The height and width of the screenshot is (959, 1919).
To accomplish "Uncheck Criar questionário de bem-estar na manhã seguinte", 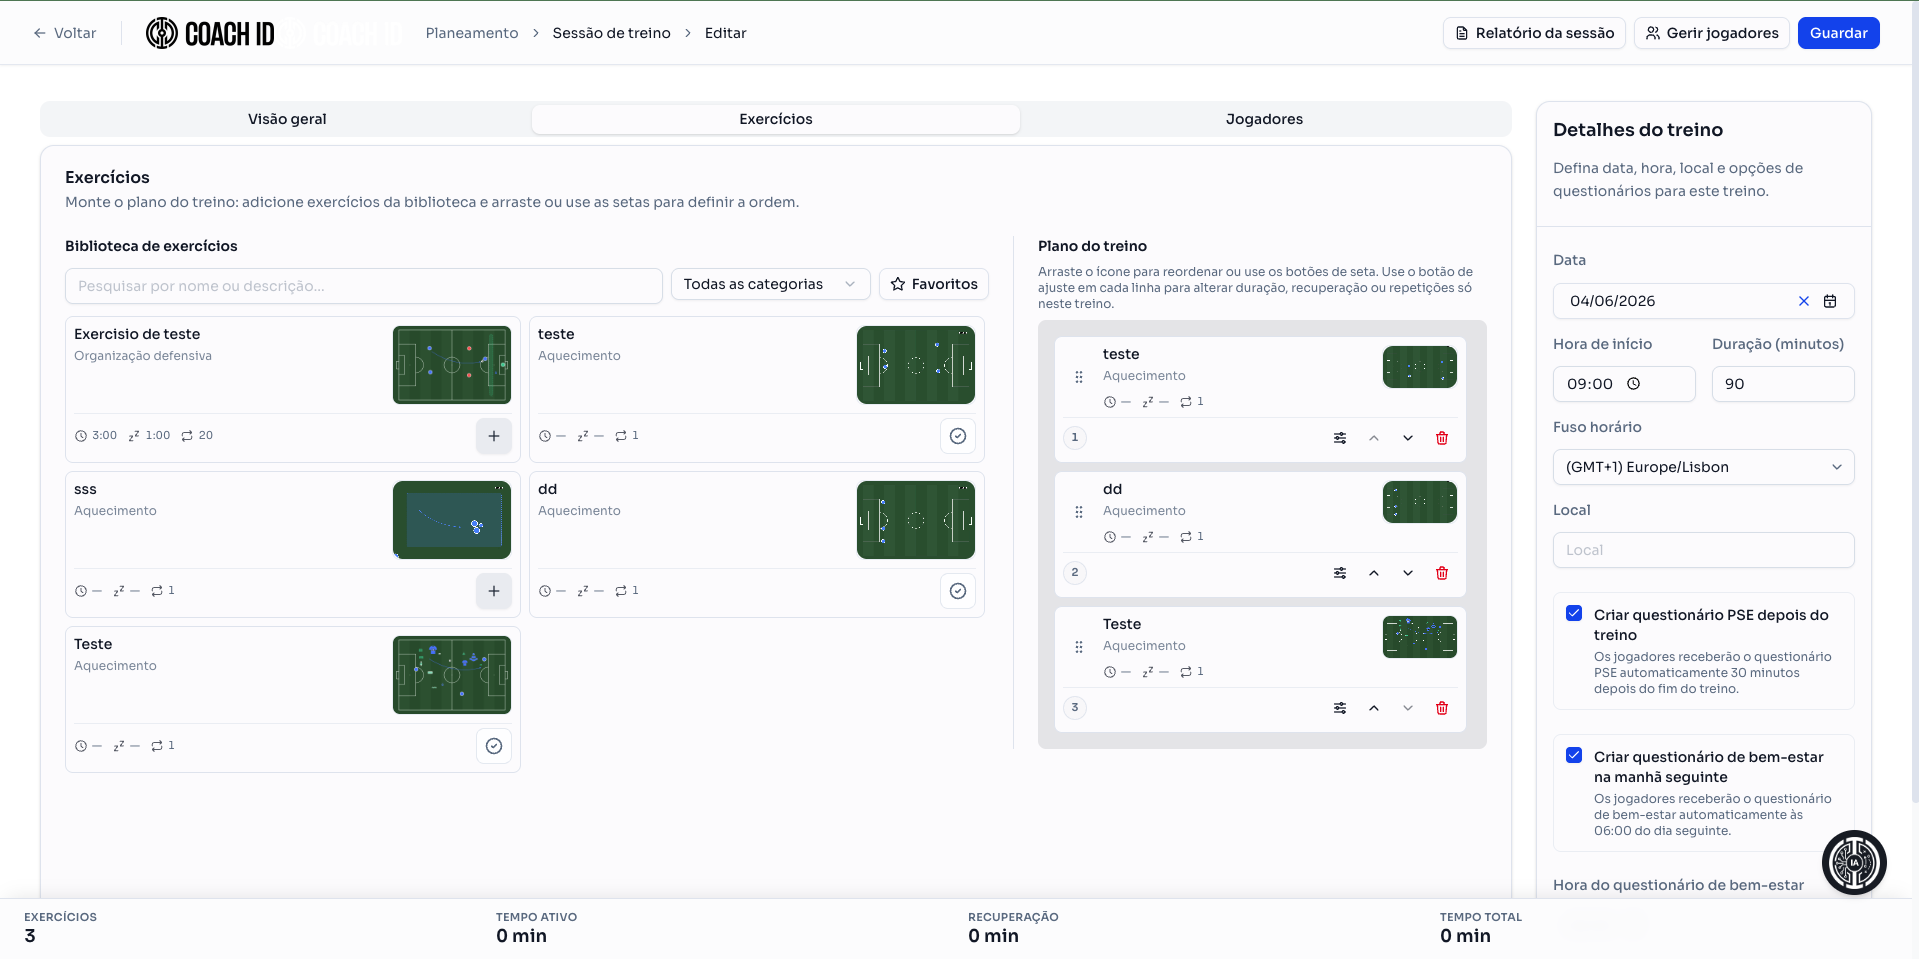I will pyautogui.click(x=1574, y=755).
